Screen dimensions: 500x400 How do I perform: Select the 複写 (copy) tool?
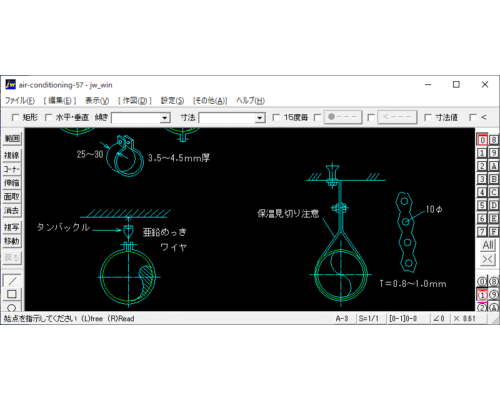tap(12, 227)
